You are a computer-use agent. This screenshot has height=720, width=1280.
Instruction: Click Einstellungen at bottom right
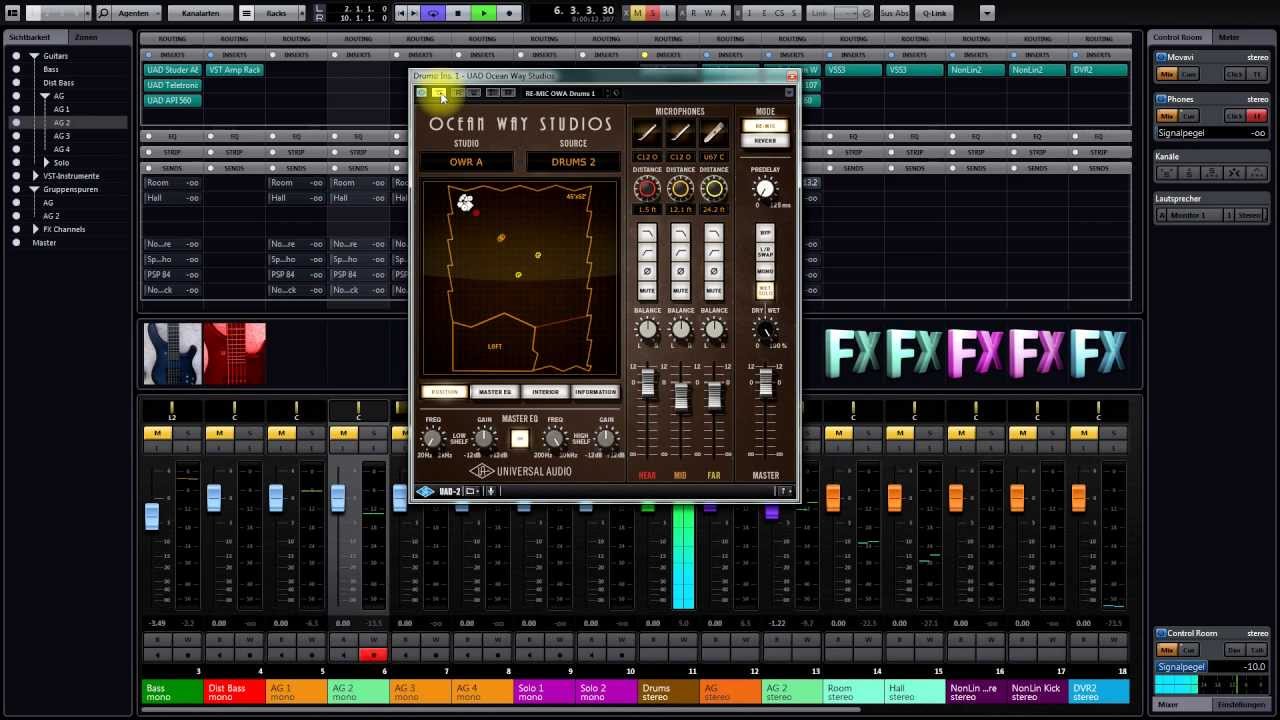[1242, 704]
